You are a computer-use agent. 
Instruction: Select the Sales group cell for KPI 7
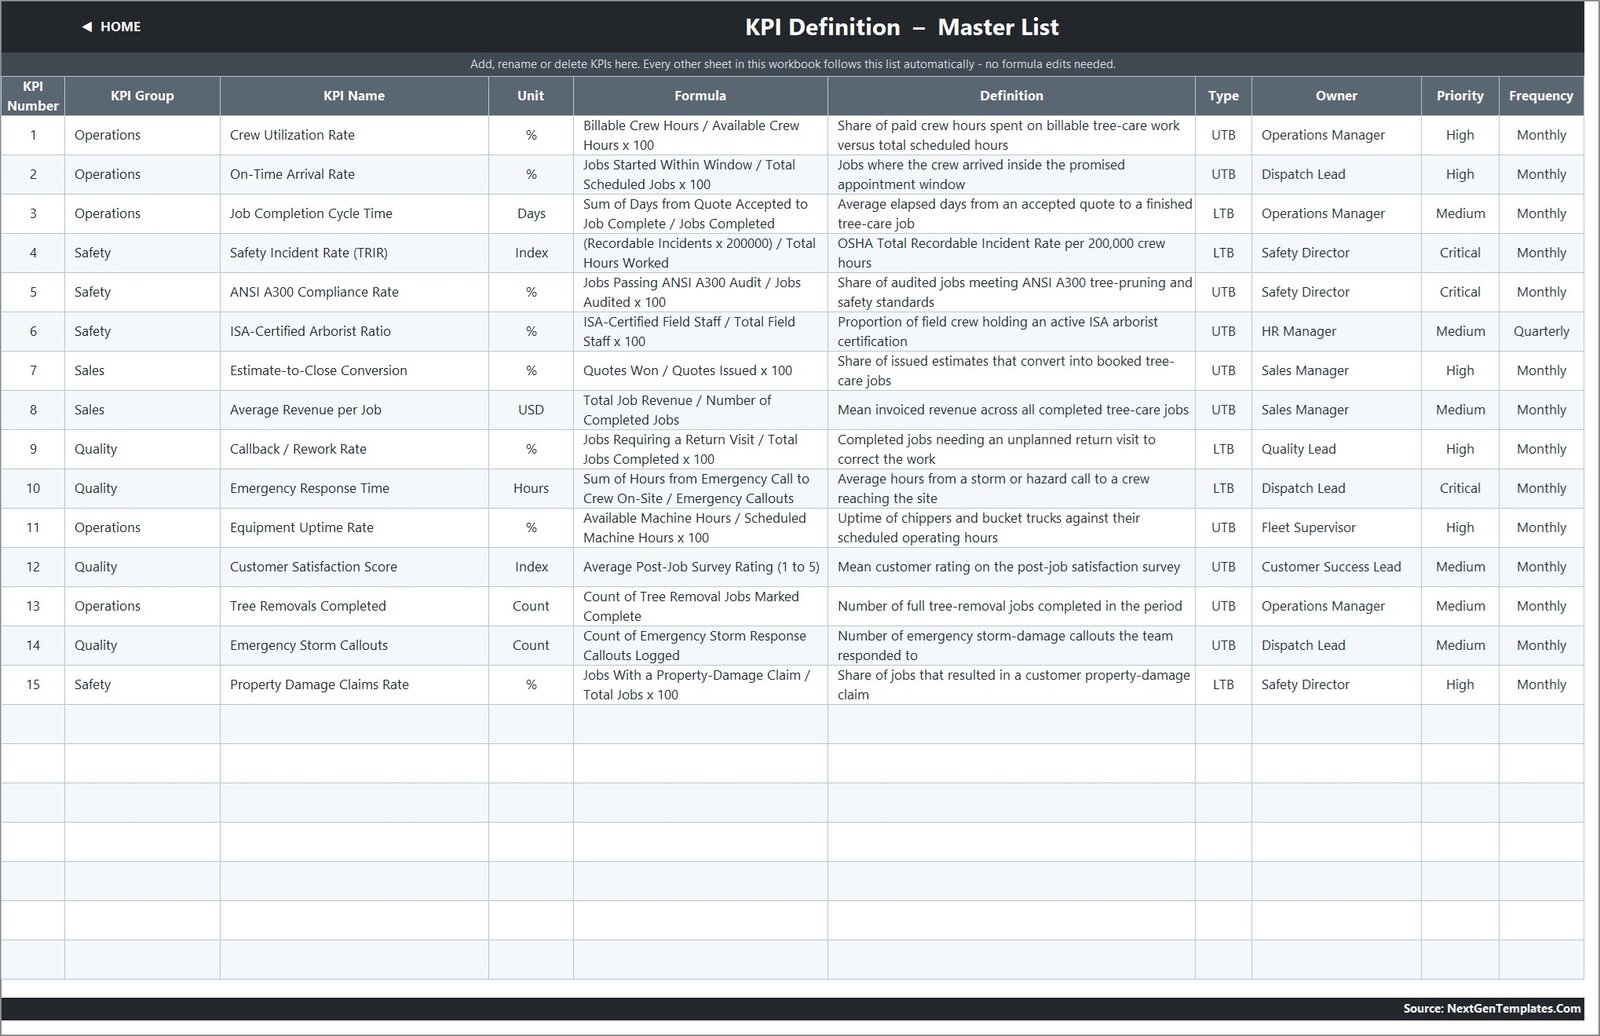point(142,370)
